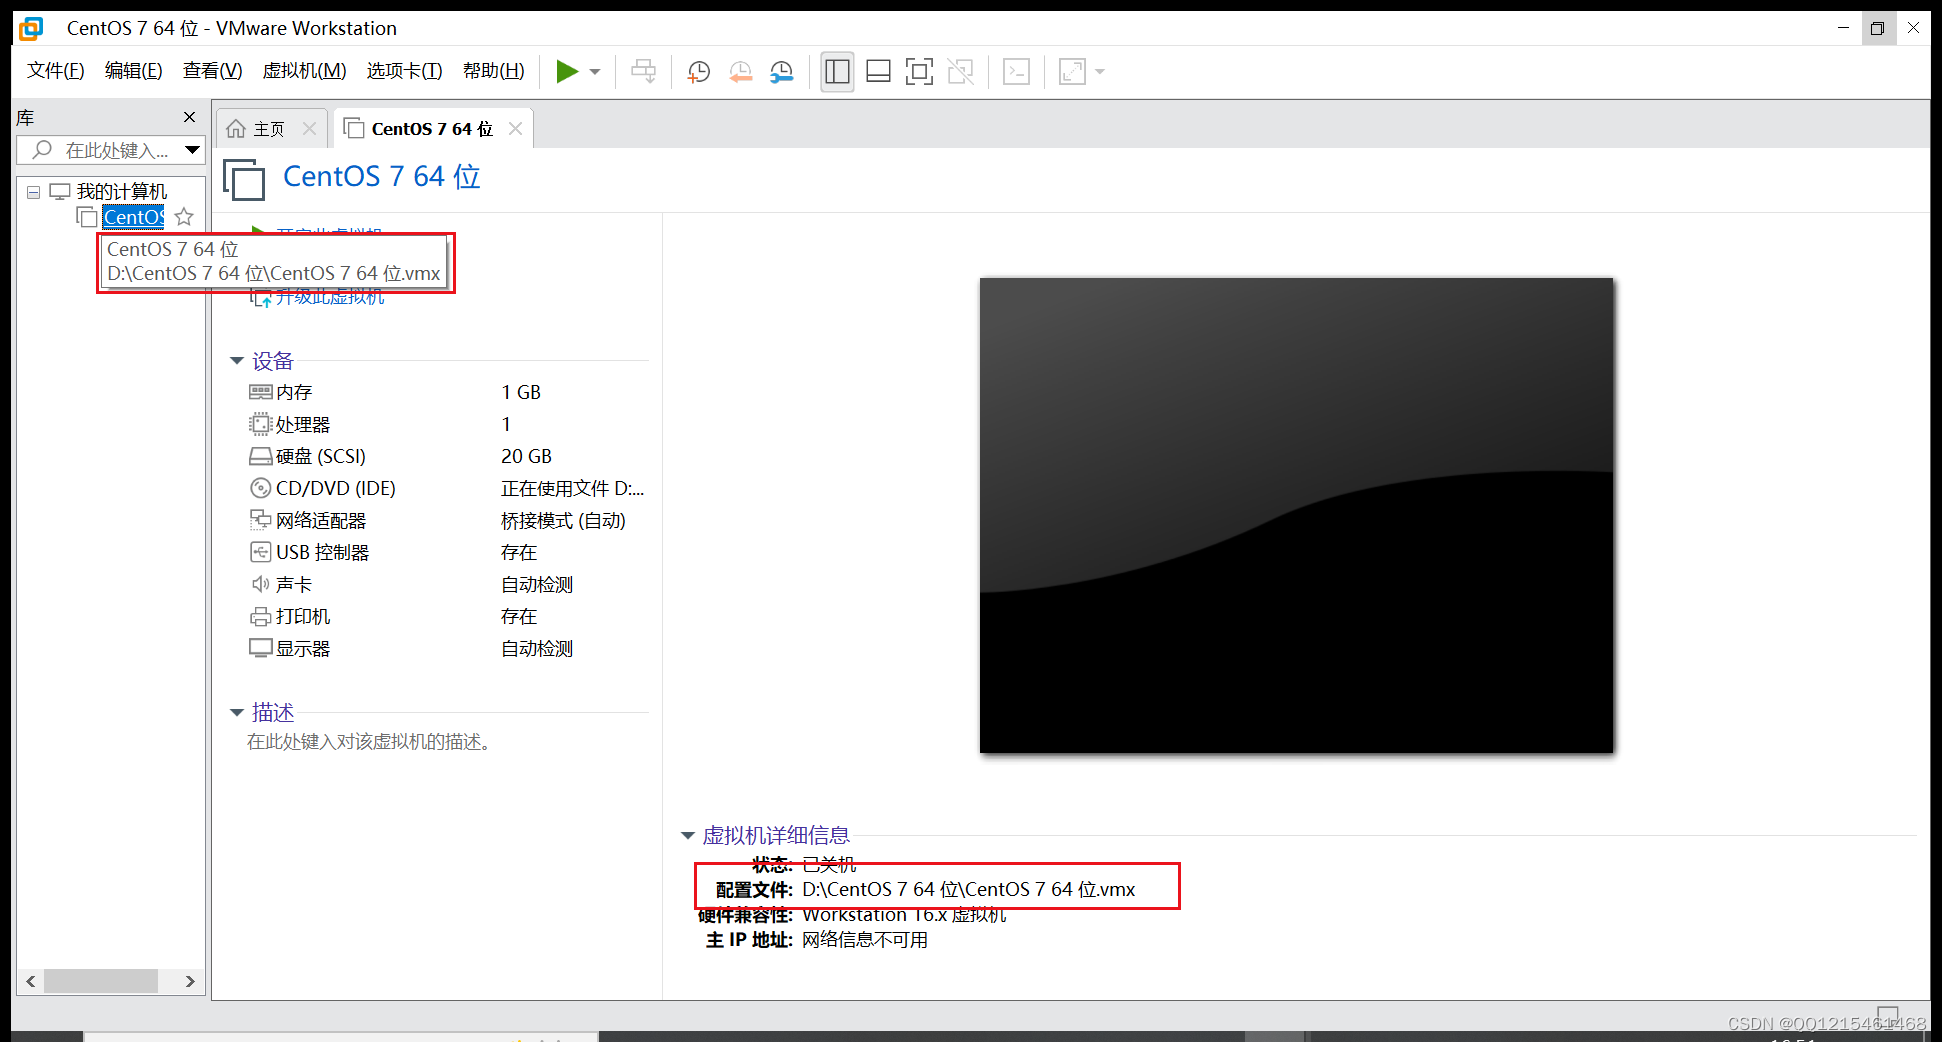Open the library search filter dropdown
Screen dimensions: 1942x1042
point(193,151)
